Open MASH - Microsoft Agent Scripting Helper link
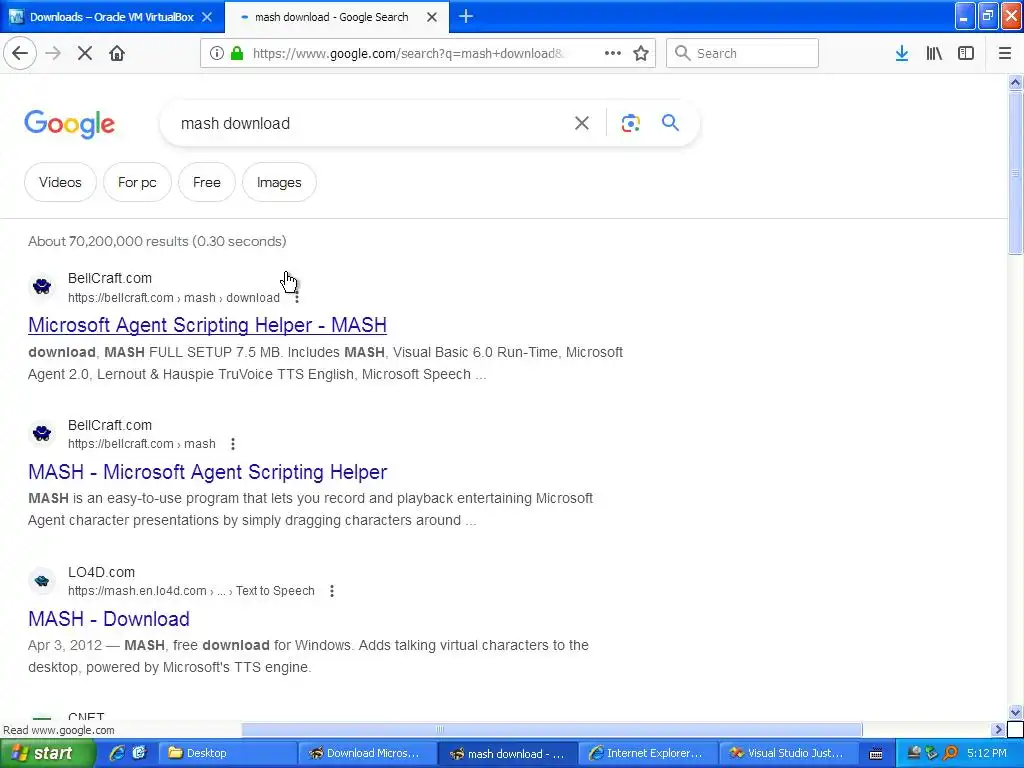Screen dimensions: 1024x768 pyautogui.click(x=208, y=472)
